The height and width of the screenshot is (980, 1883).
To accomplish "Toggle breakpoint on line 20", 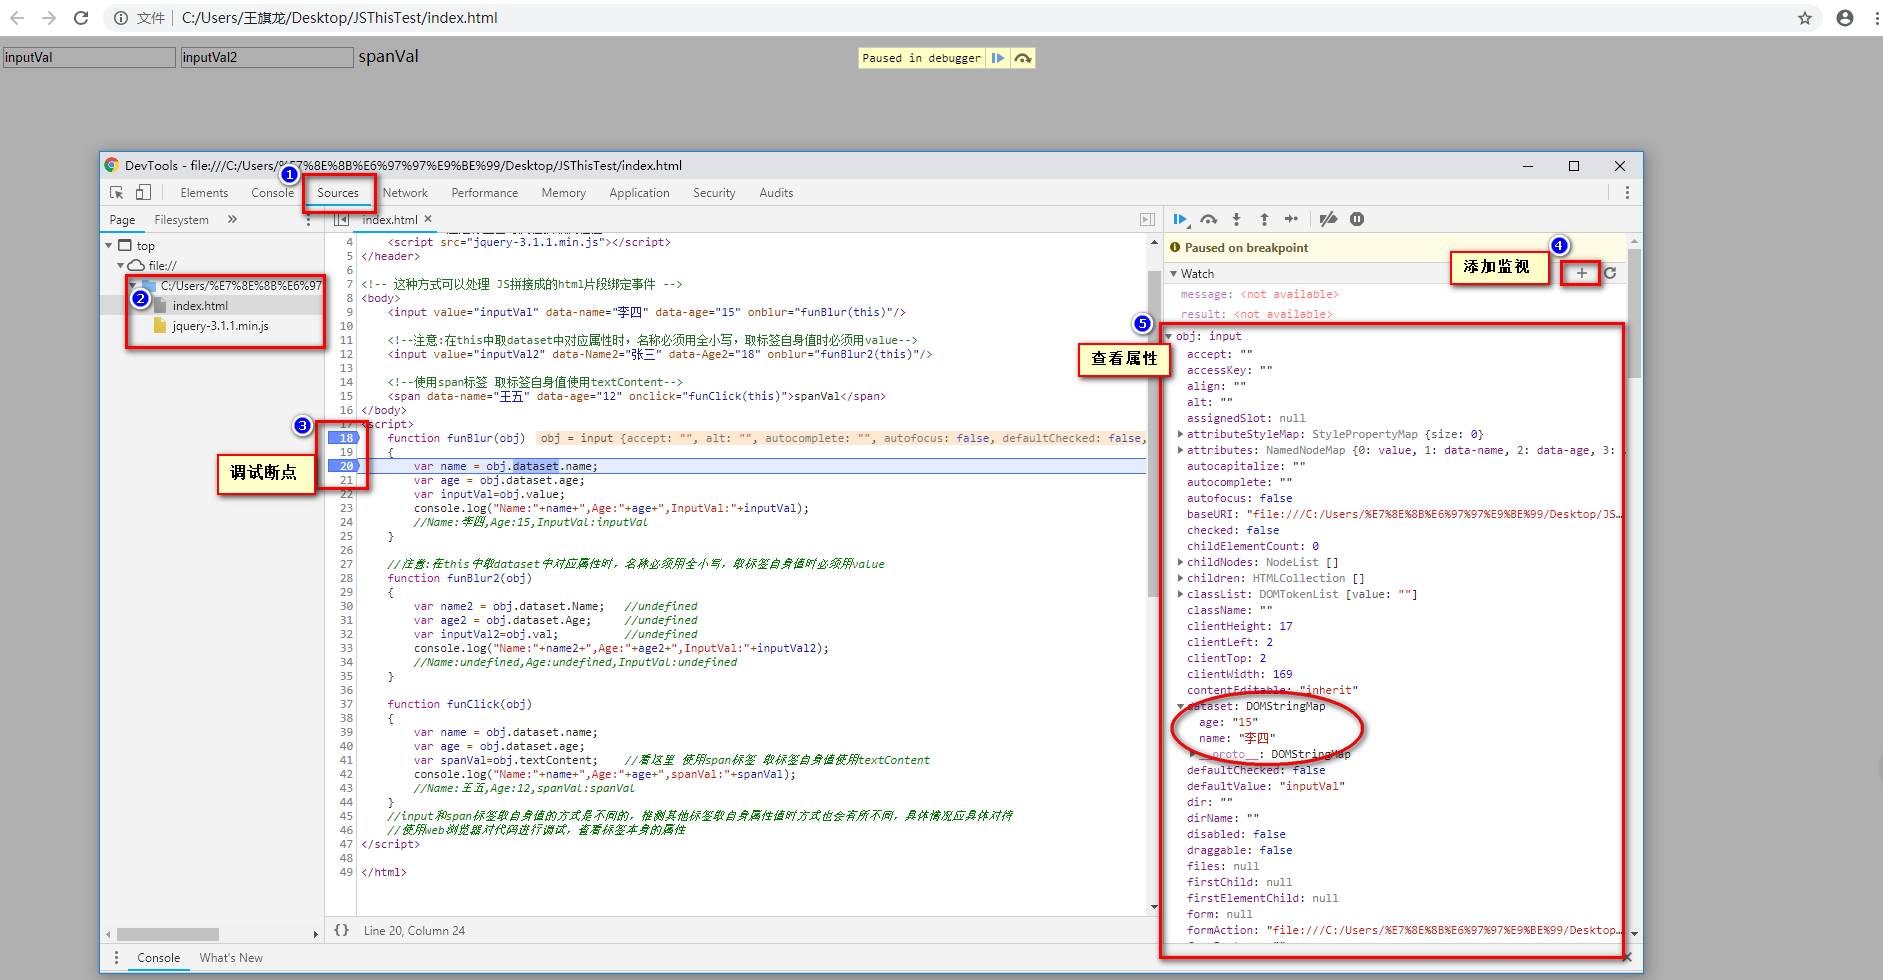I will [x=342, y=466].
